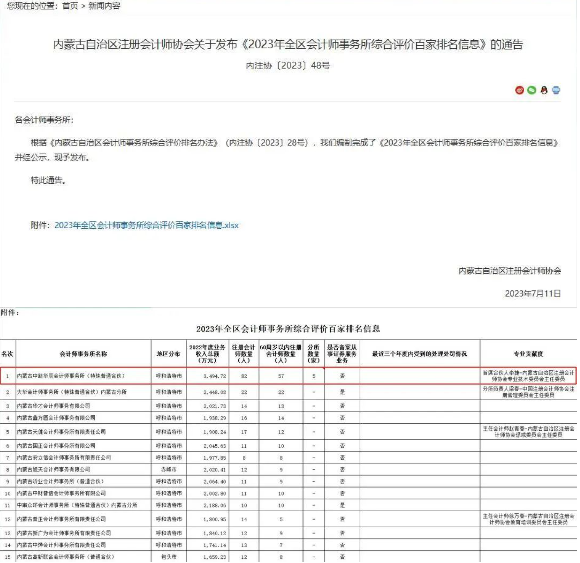Click the notice headline about 2023年百家排名信息
Viewport: 580px width, 563px height.
point(288,44)
